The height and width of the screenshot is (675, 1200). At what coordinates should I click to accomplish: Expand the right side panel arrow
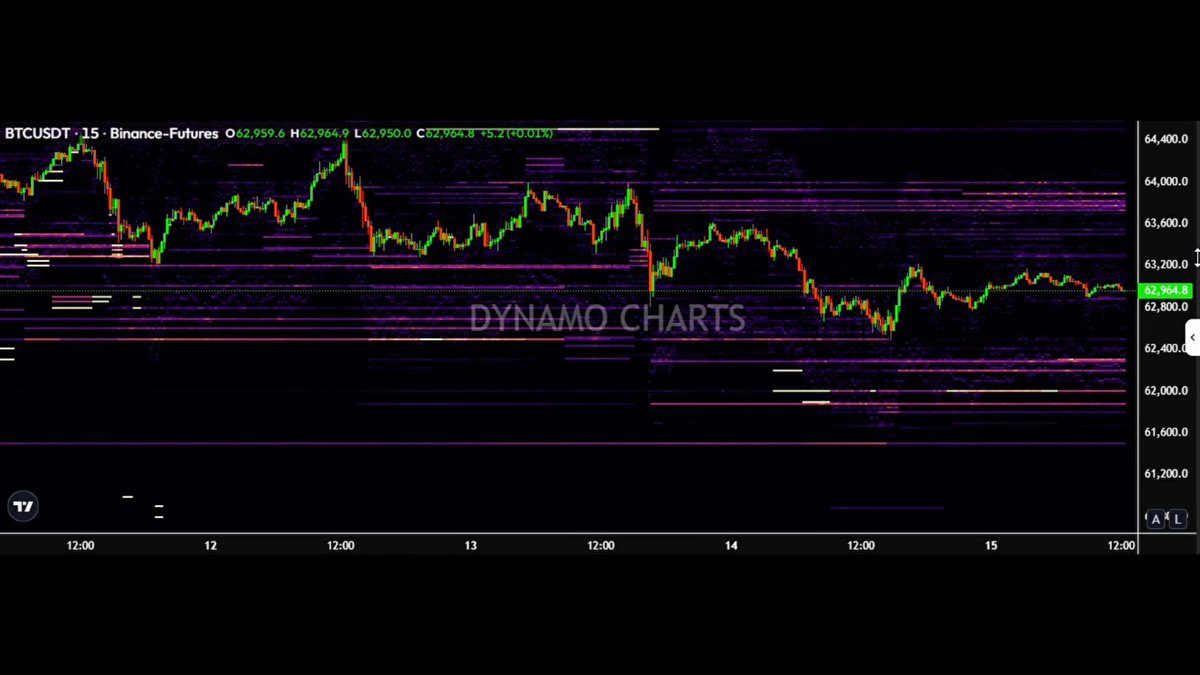(1193, 338)
